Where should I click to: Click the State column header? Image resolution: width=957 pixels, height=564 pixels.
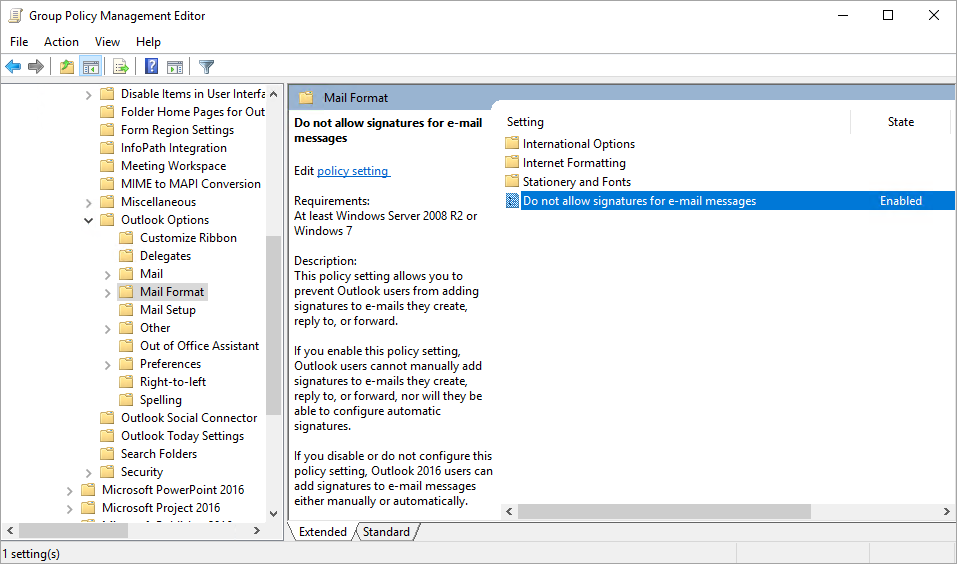click(900, 122)
